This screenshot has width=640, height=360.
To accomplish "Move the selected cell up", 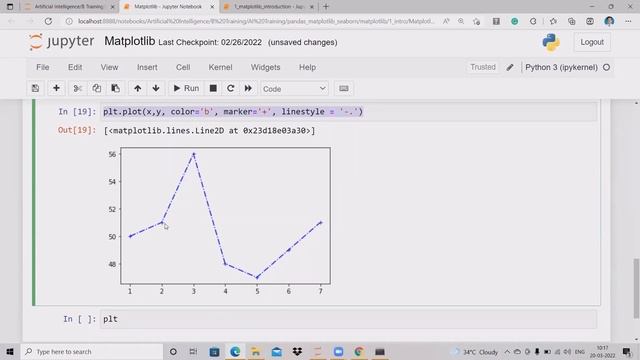I will pyautogui.click(x=138, y=89).
